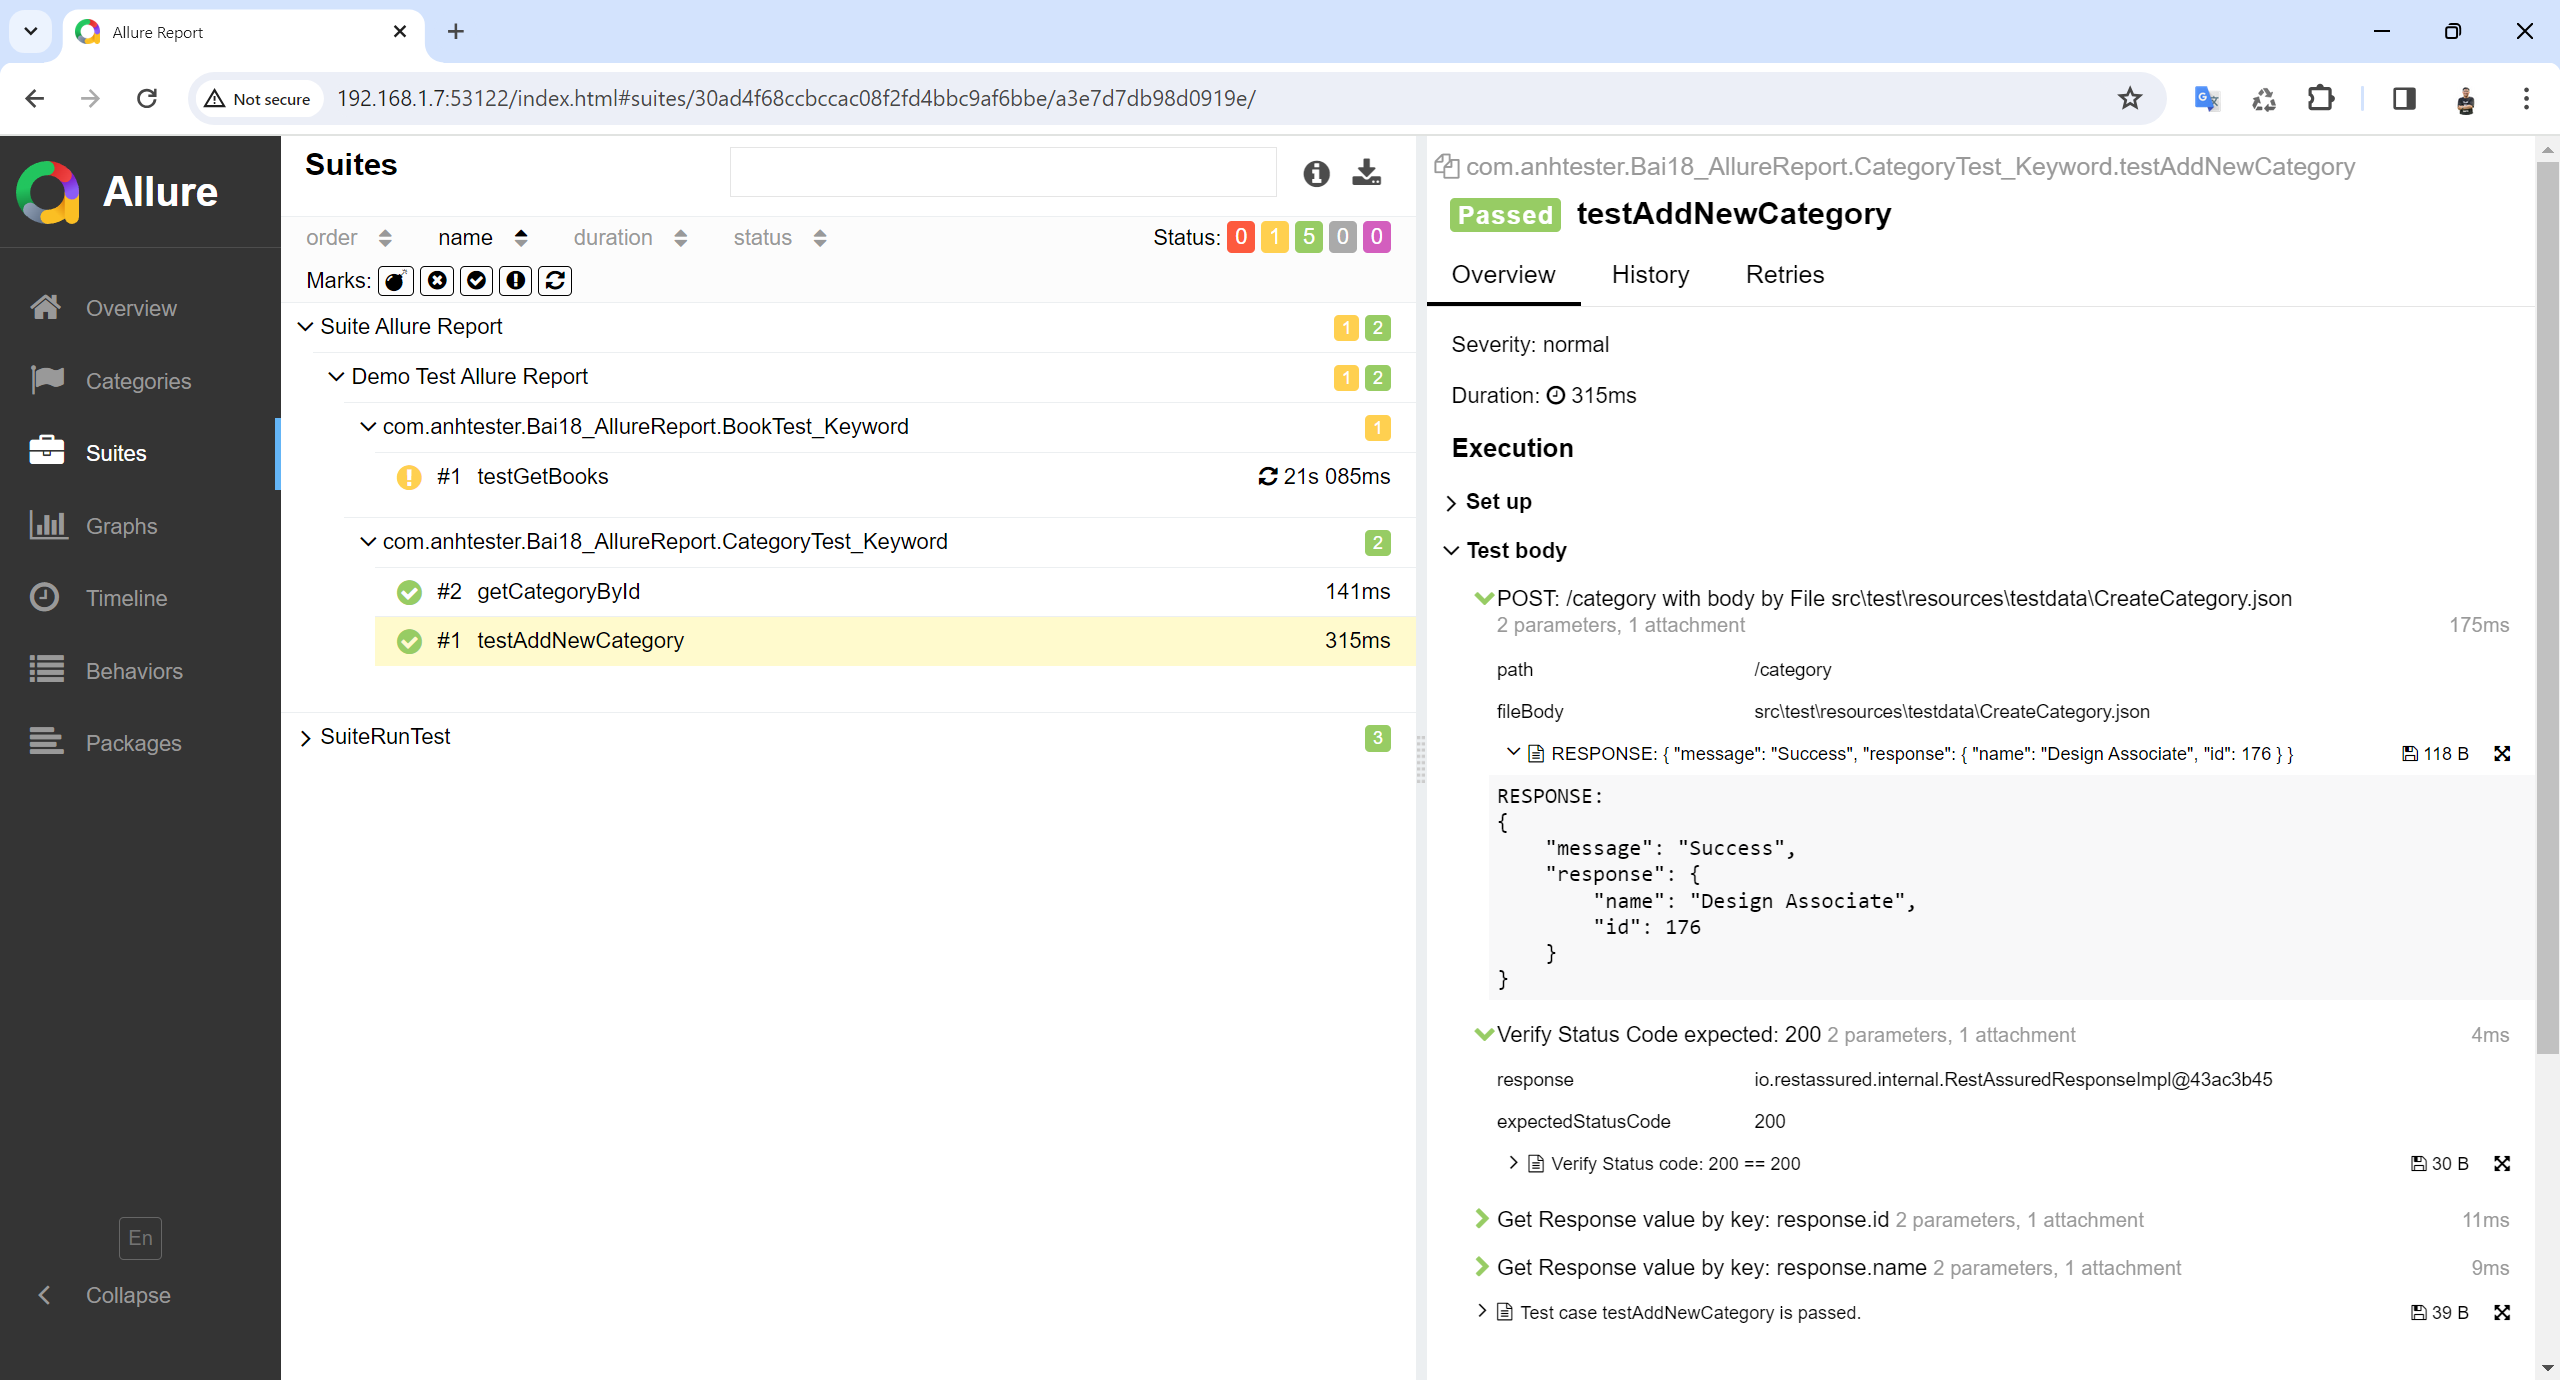Toggle the broken status filter showing 1
The height and width of the screenshot is (1380, 2560).
point(1275,237)
